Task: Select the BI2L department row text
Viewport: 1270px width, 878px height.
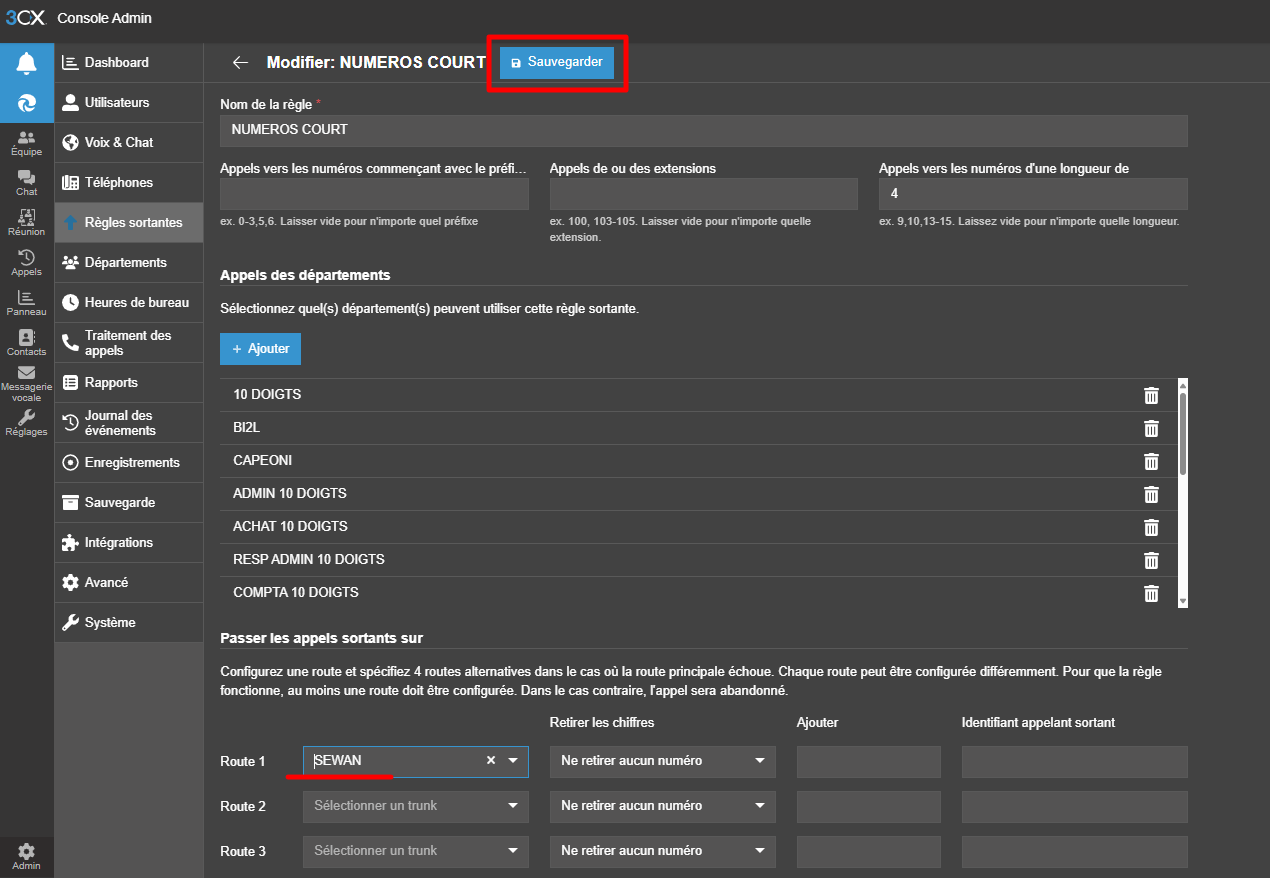Action: [247, 428]
